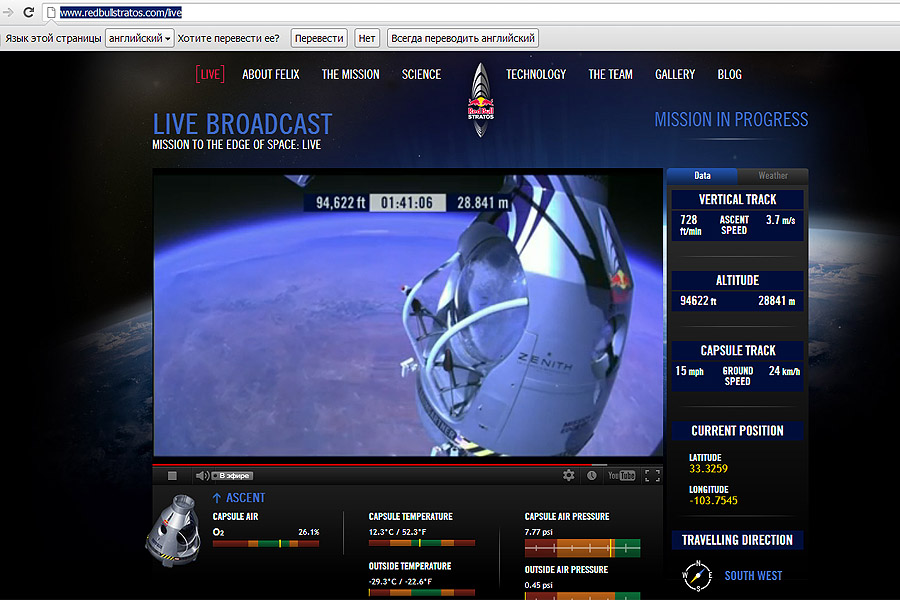Click the compass direction icon

(x=697, y=575)
